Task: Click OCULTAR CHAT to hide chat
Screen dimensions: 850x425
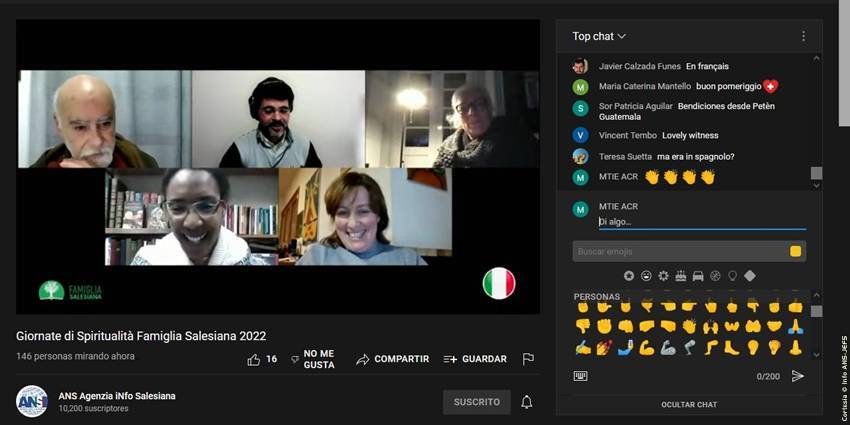Action: coord(689,404)
